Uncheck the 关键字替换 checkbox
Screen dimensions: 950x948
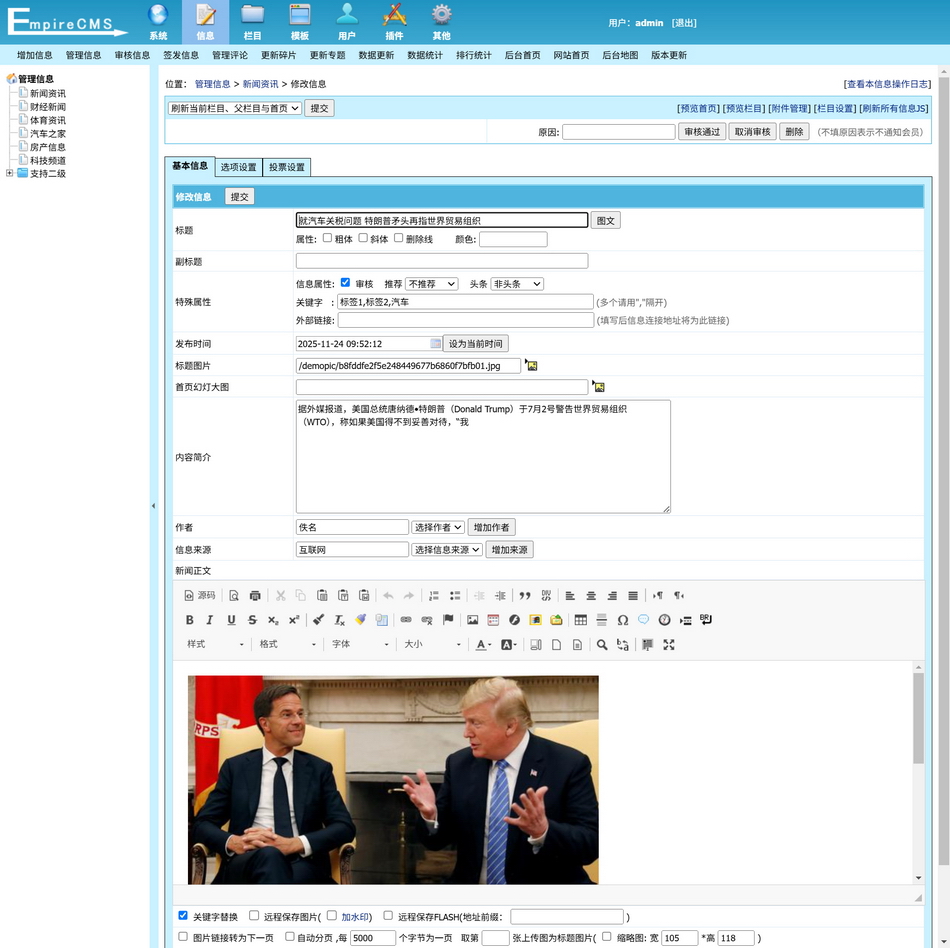183,915
